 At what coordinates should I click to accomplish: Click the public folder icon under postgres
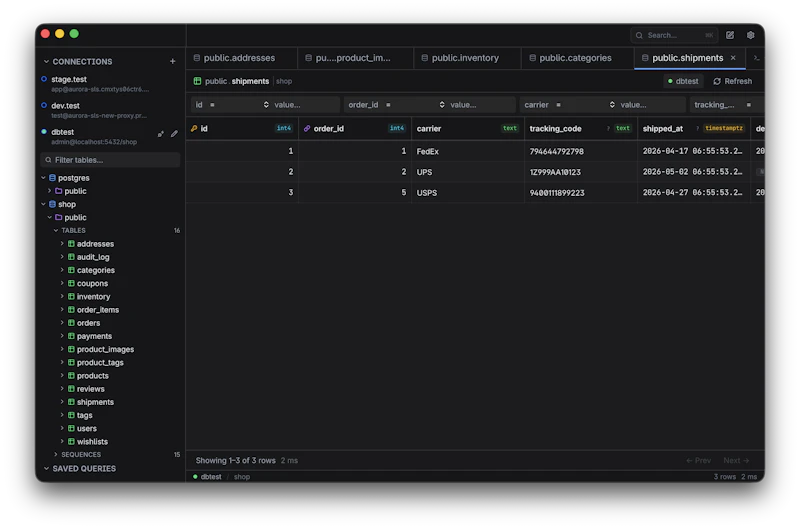coord(59,191)
